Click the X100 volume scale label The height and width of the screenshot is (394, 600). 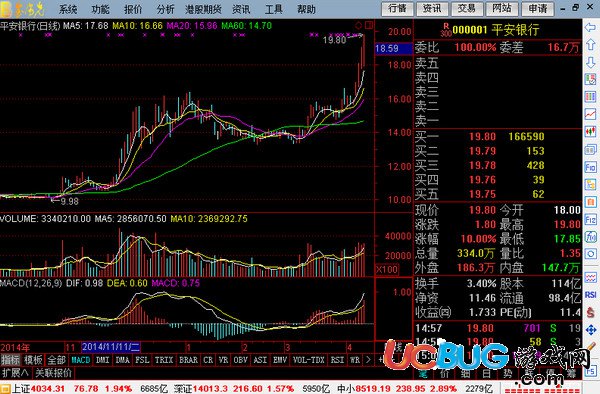coord(387,269)
